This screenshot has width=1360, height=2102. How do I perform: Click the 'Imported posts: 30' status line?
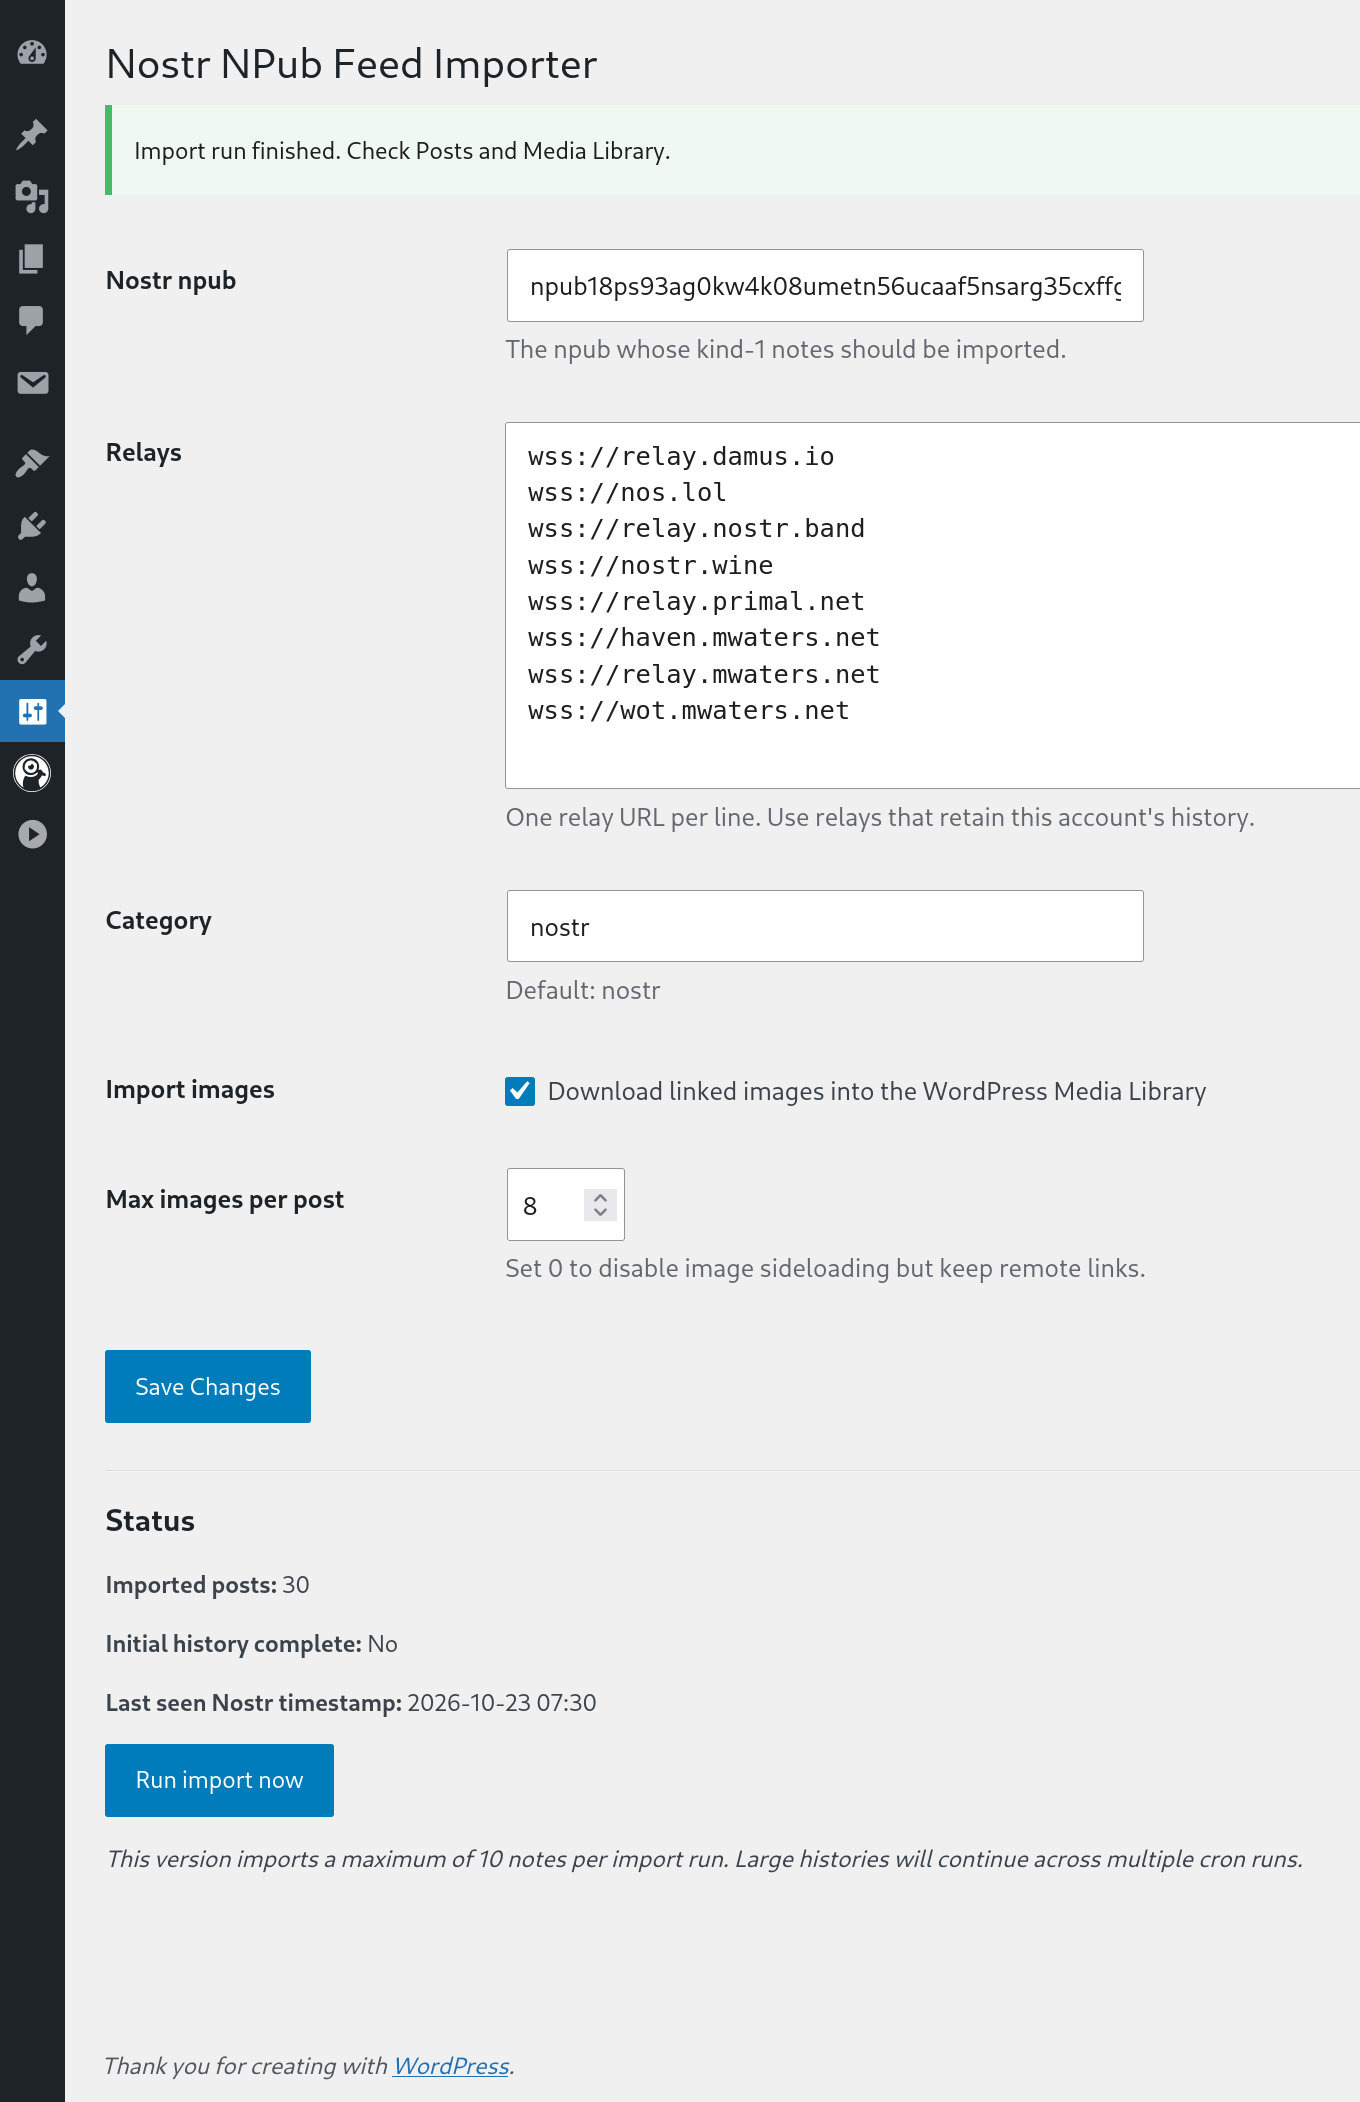[x=208, y=1584]
